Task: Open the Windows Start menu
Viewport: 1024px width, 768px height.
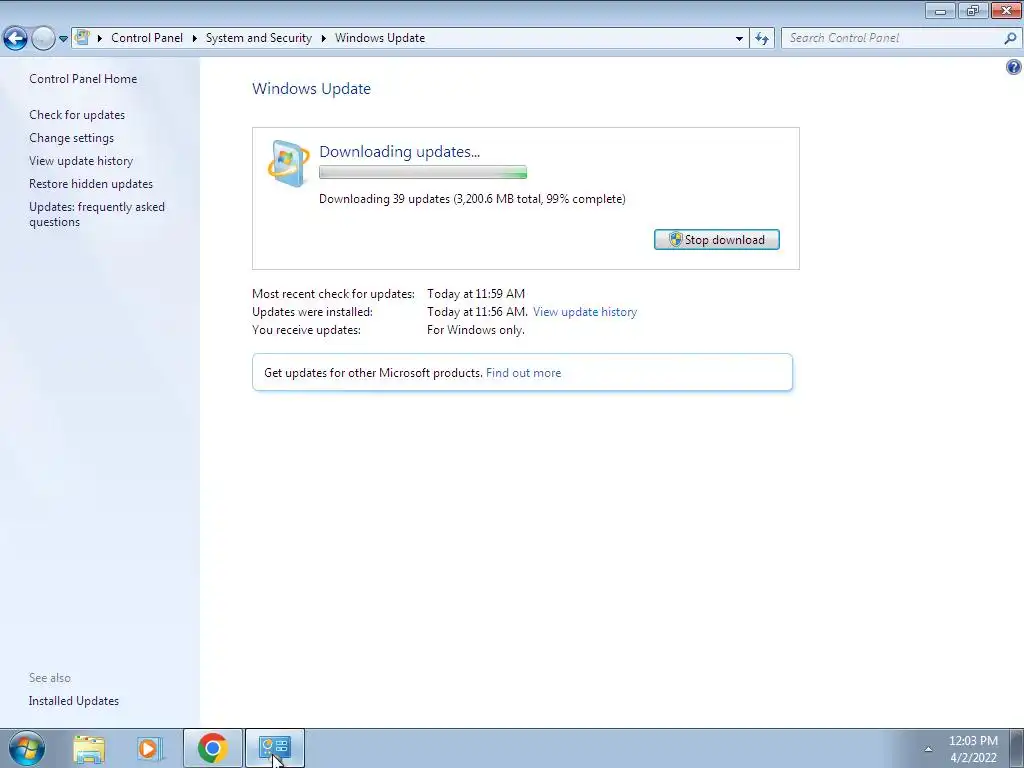Action: tap(27, 748)
